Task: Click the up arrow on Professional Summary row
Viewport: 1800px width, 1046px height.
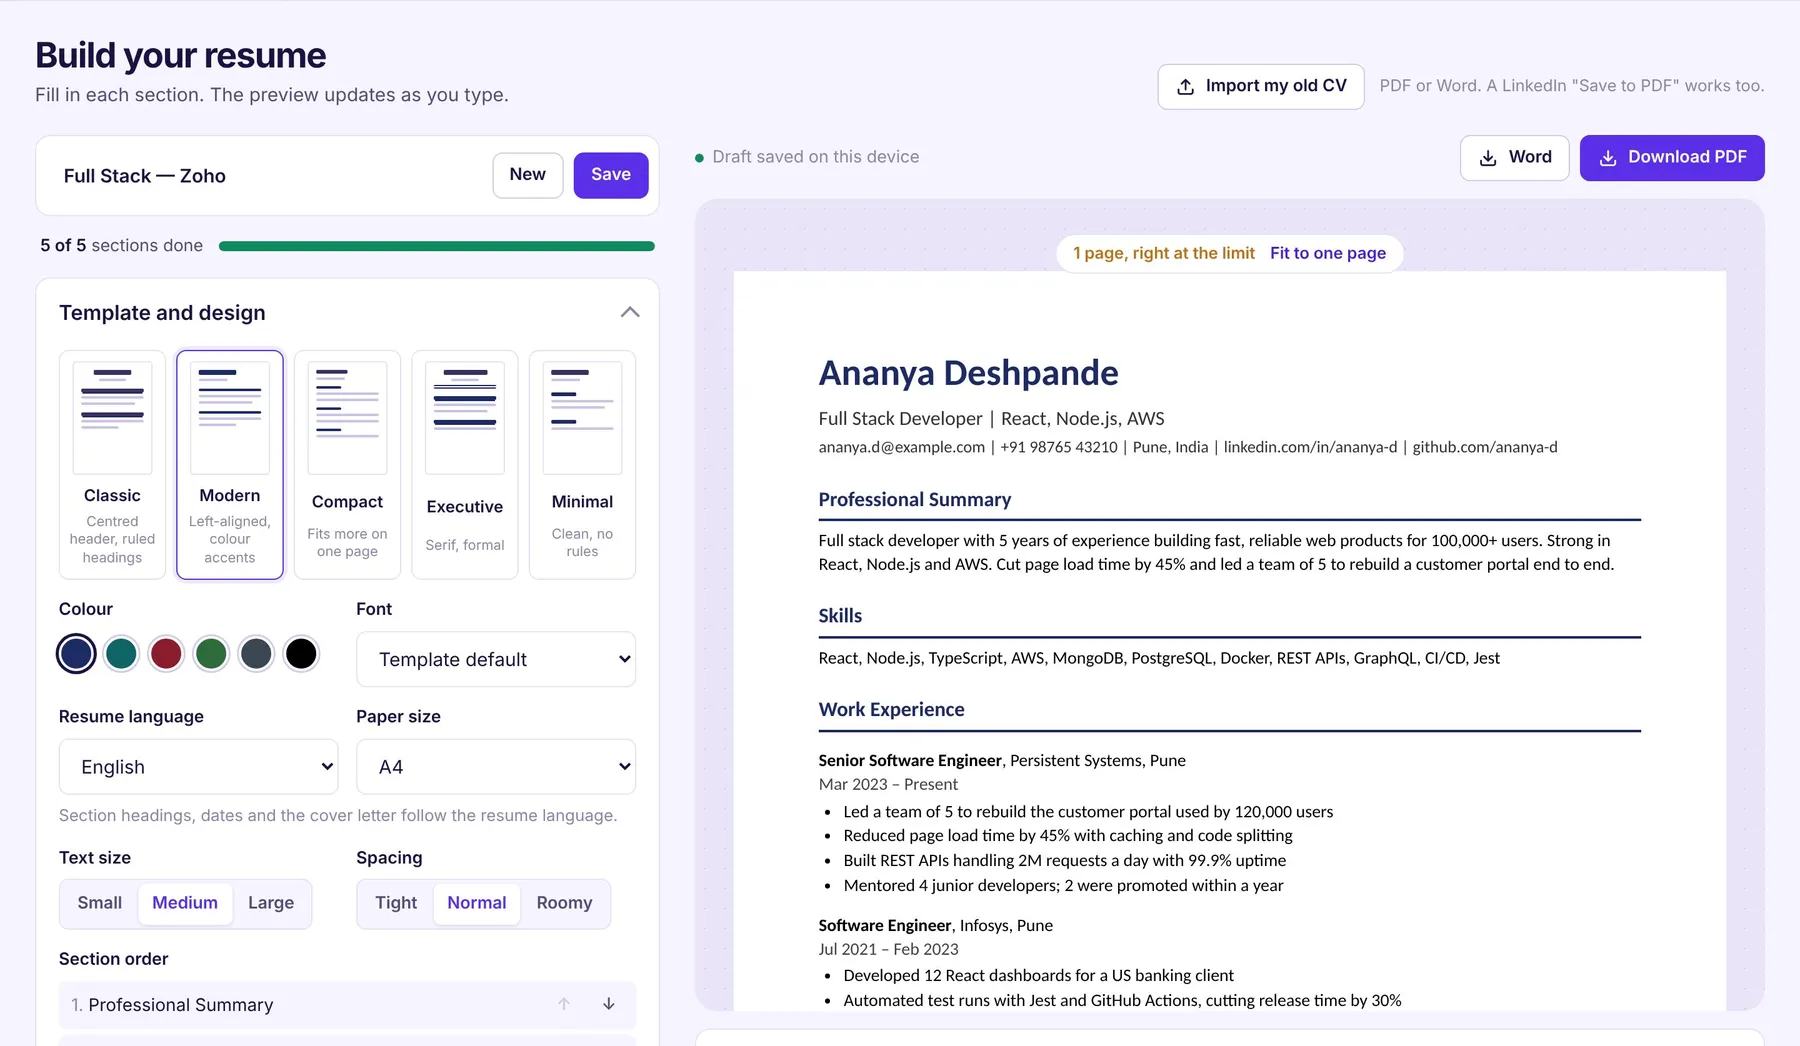Action: coord(564,1004)
